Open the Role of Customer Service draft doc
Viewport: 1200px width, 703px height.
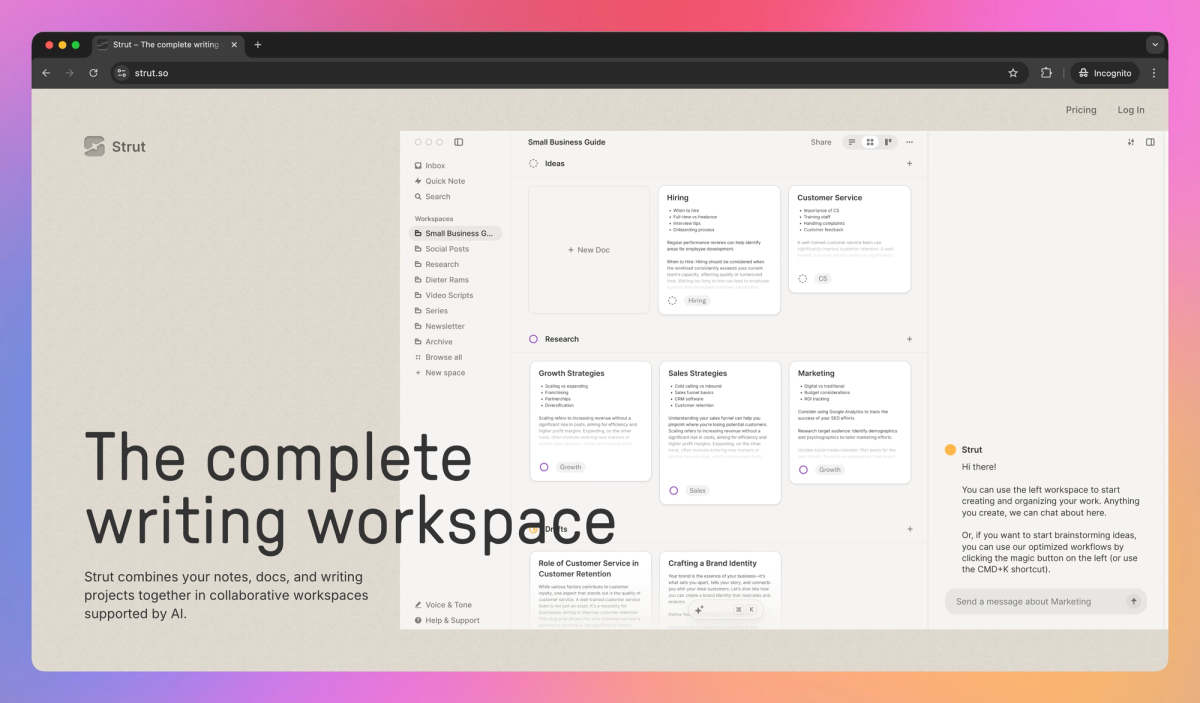[589, 590]
